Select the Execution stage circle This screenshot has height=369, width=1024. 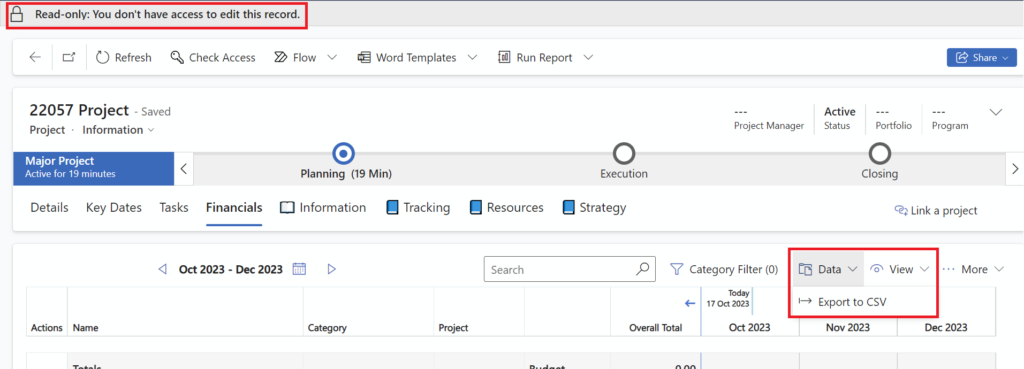624,154
